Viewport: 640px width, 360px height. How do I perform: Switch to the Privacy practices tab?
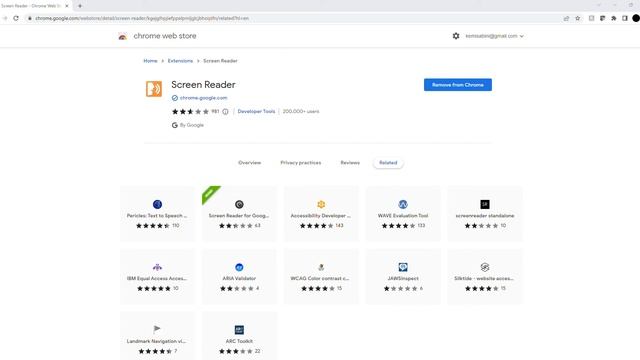click(x=301, y=162)
